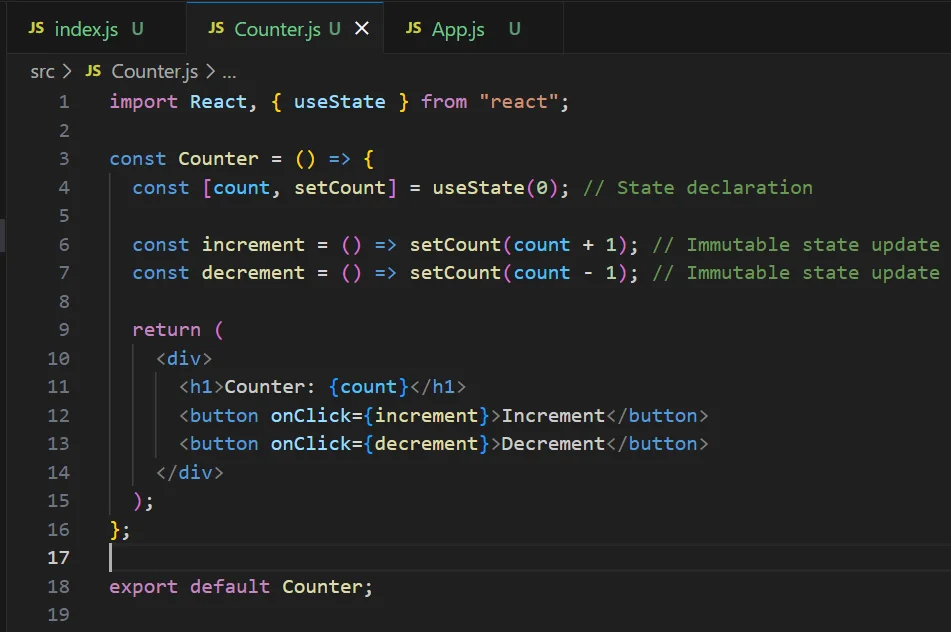The height and width of the screenshot is (632, 951).
Task: Click {count} inside the h1 element
Action: (x=369, y=387)
